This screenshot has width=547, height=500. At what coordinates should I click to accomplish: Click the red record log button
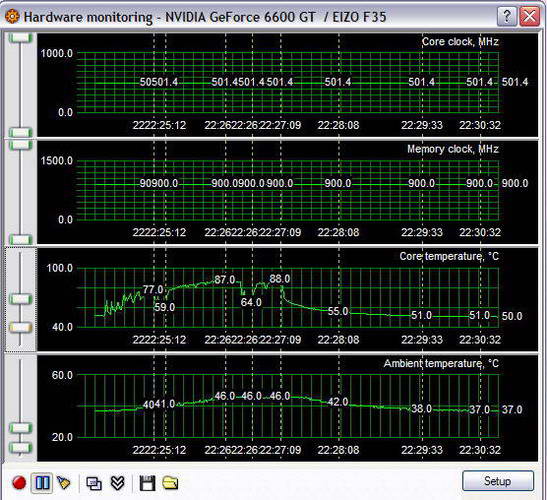19,483
